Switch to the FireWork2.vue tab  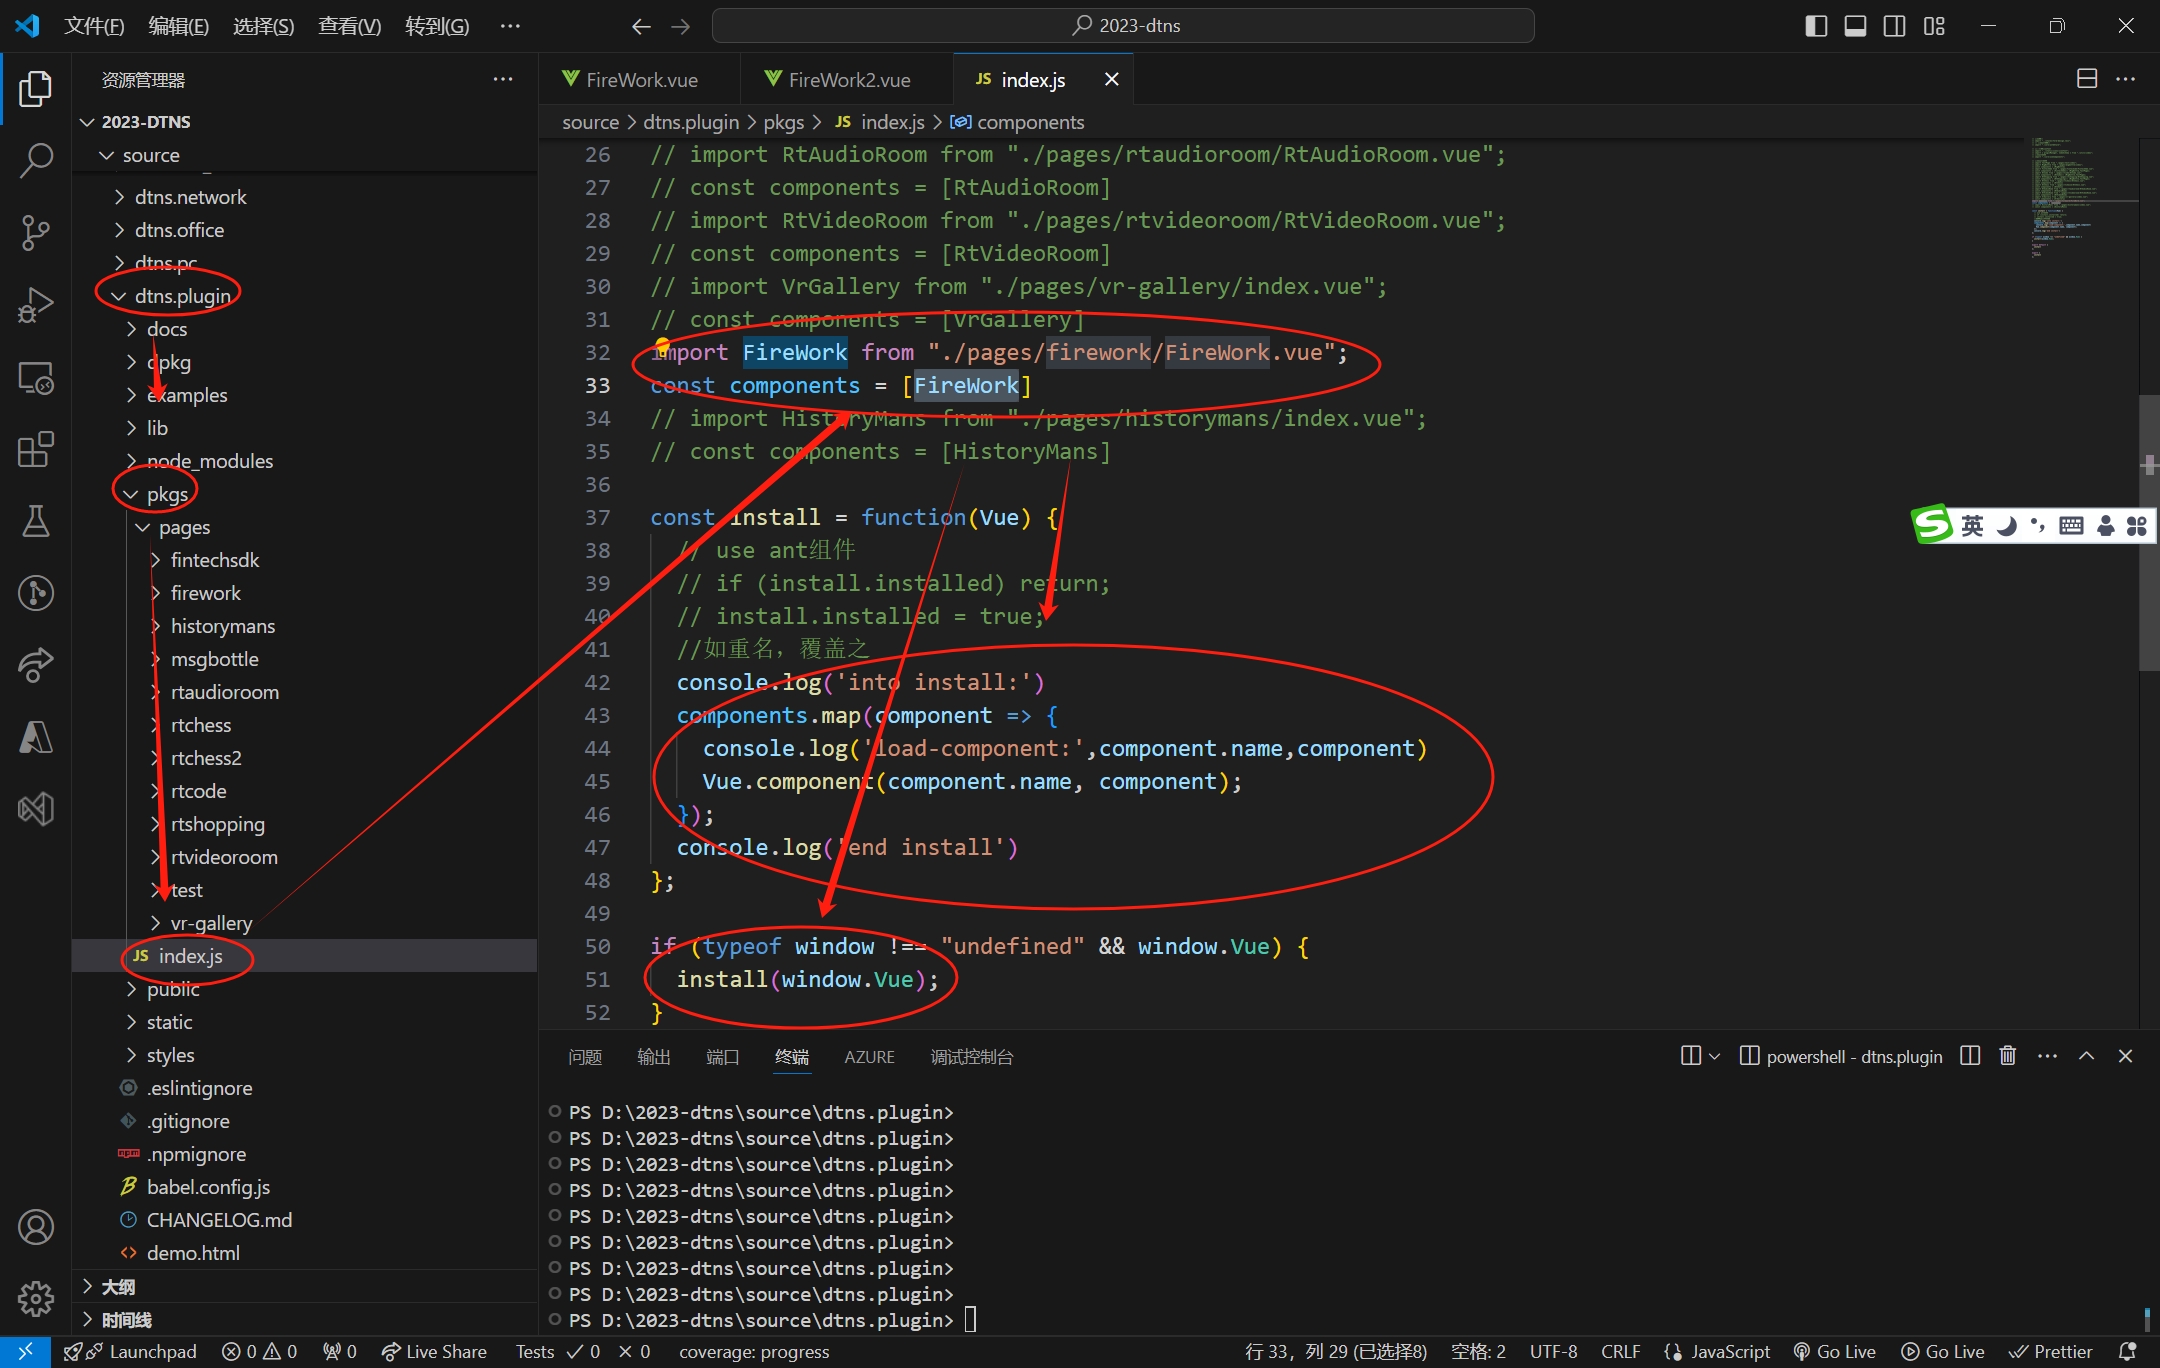(847, 79)
